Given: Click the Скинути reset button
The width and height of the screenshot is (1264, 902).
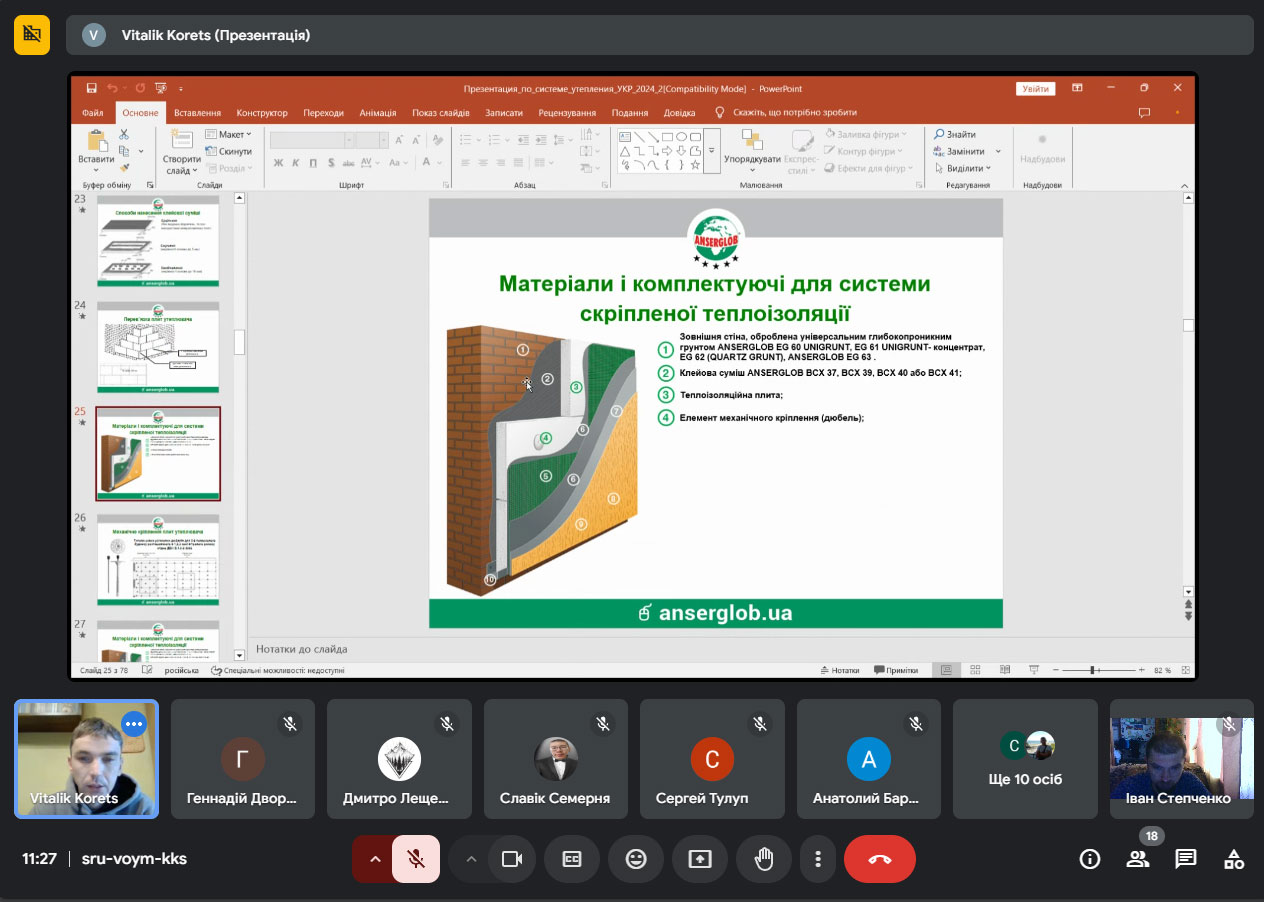Looking at the screenshot, I should (229, 151).
